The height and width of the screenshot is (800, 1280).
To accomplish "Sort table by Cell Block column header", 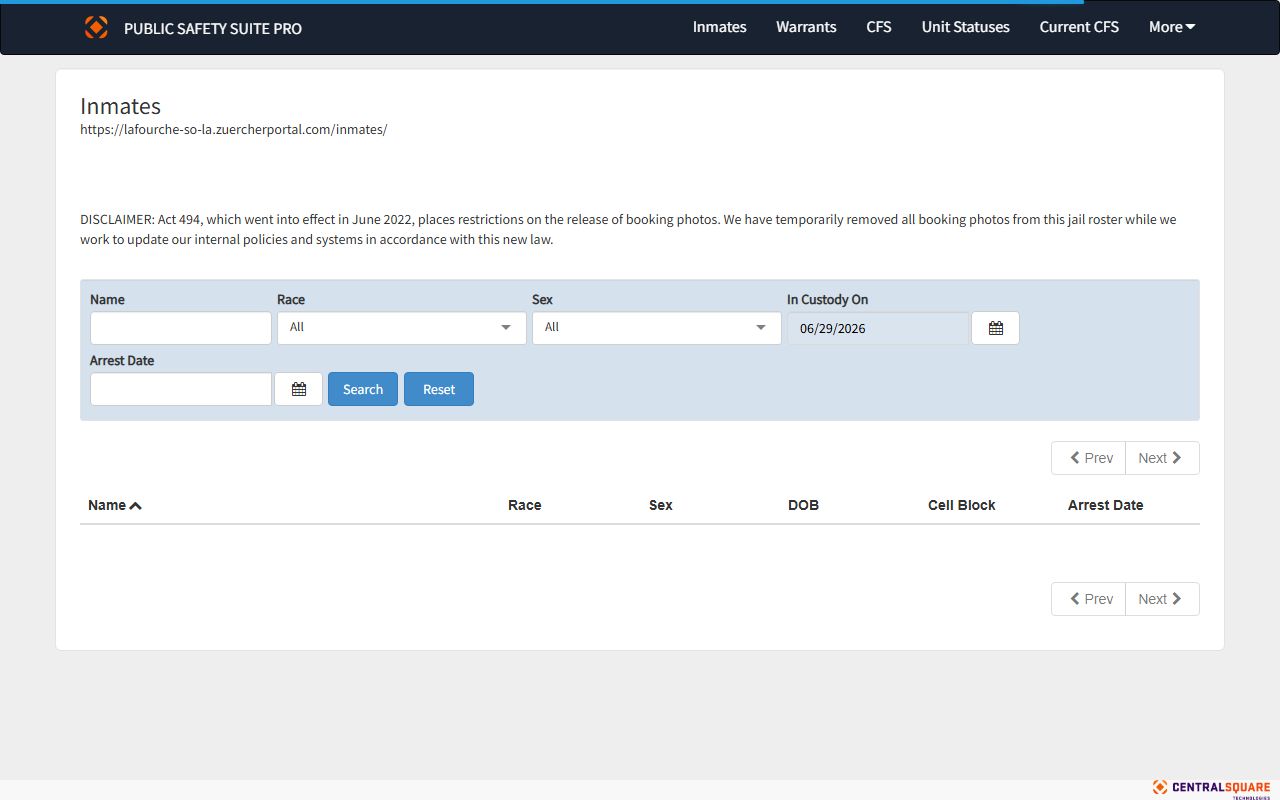I will coord(962,505).
